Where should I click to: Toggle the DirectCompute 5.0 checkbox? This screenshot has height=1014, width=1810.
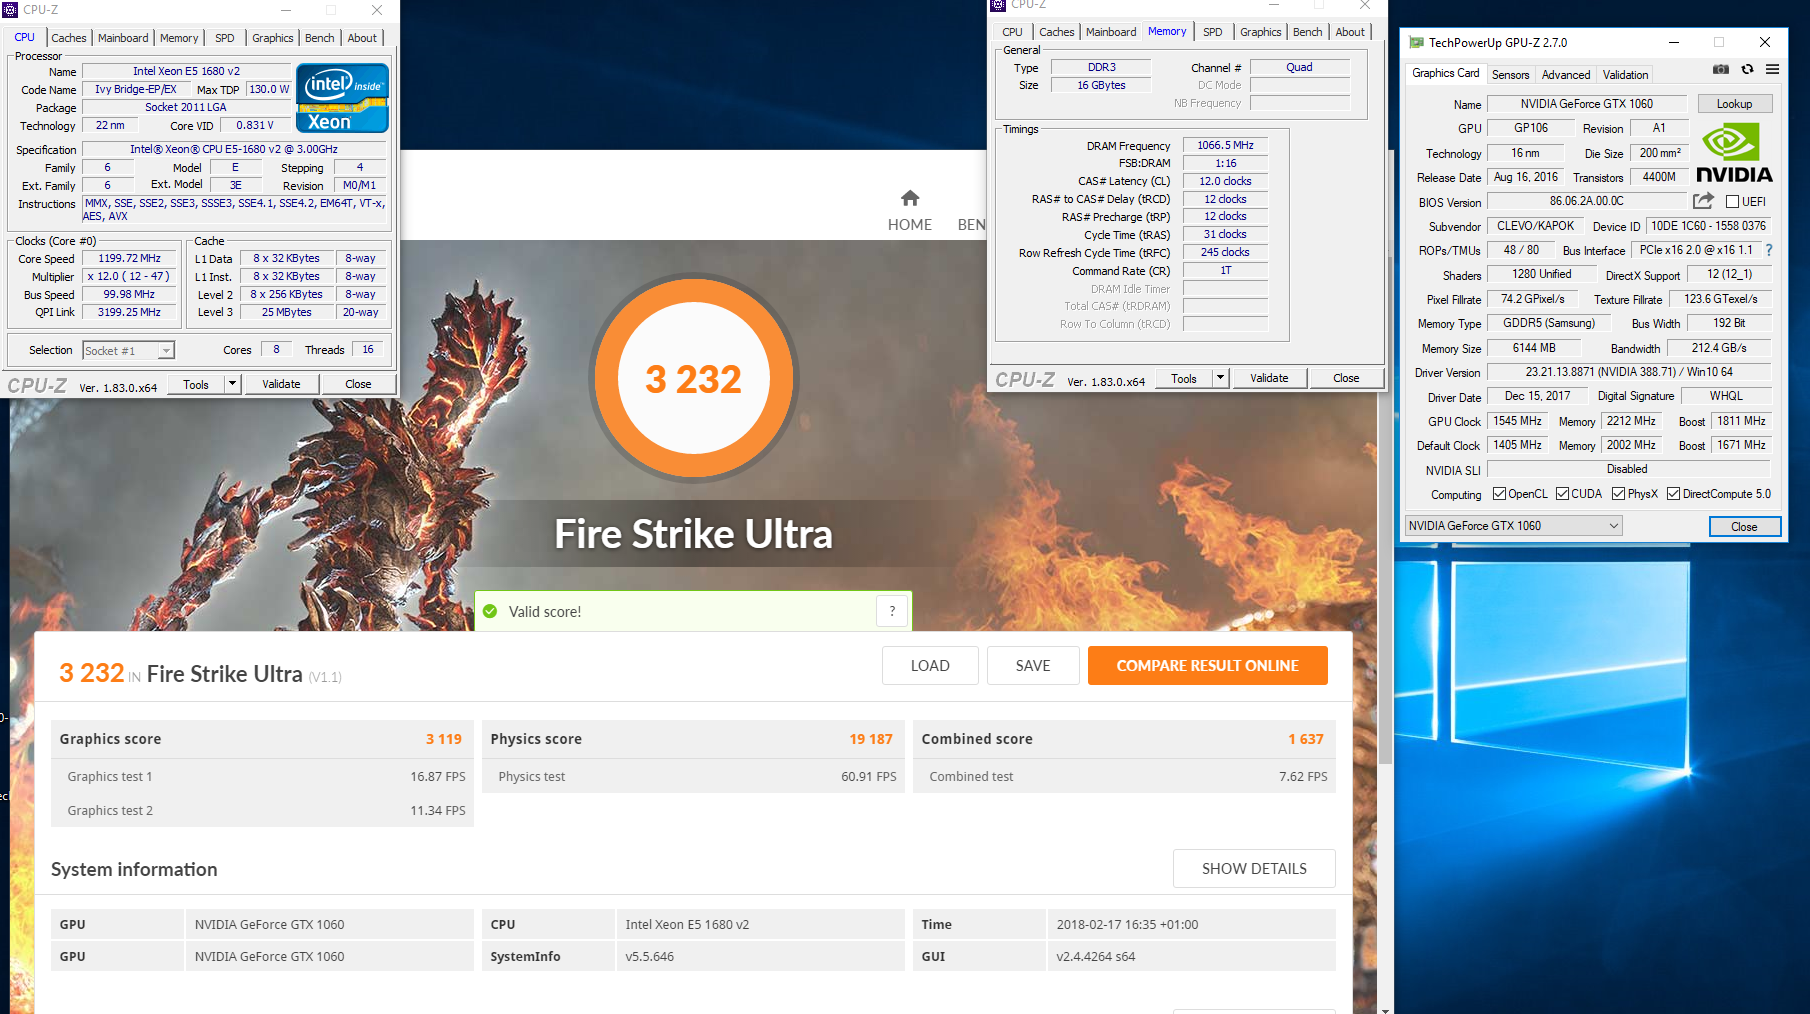coord(1673,494)
